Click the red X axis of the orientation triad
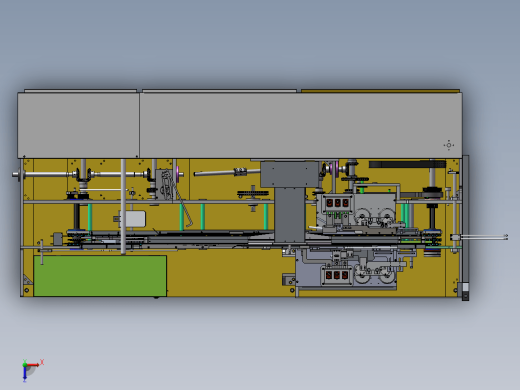Screen dimensions: 520x390 click(33, 365)
